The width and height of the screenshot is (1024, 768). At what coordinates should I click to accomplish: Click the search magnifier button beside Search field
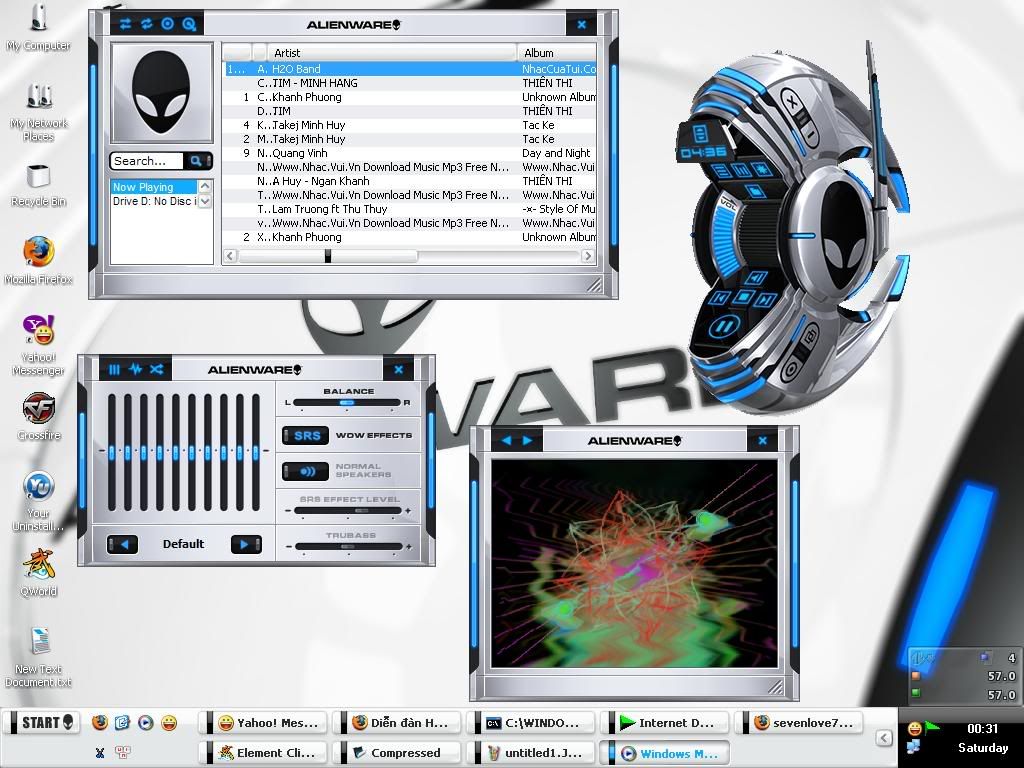point(197,161)
